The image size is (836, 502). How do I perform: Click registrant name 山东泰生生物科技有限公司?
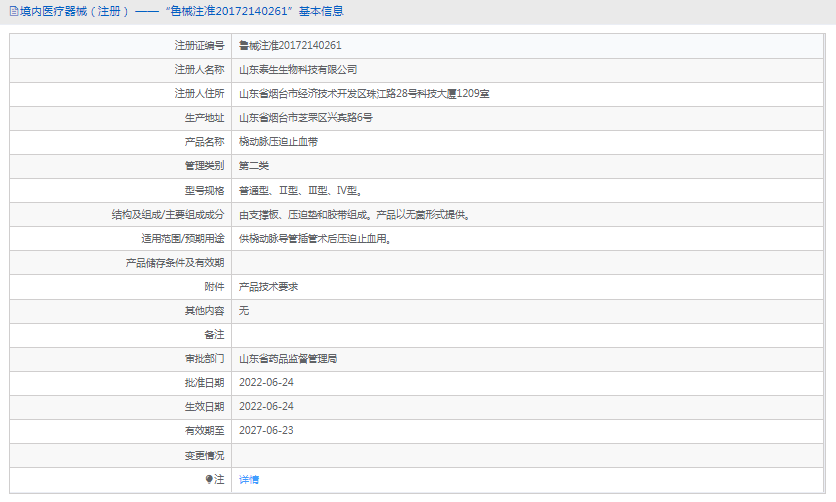point(298,70)
